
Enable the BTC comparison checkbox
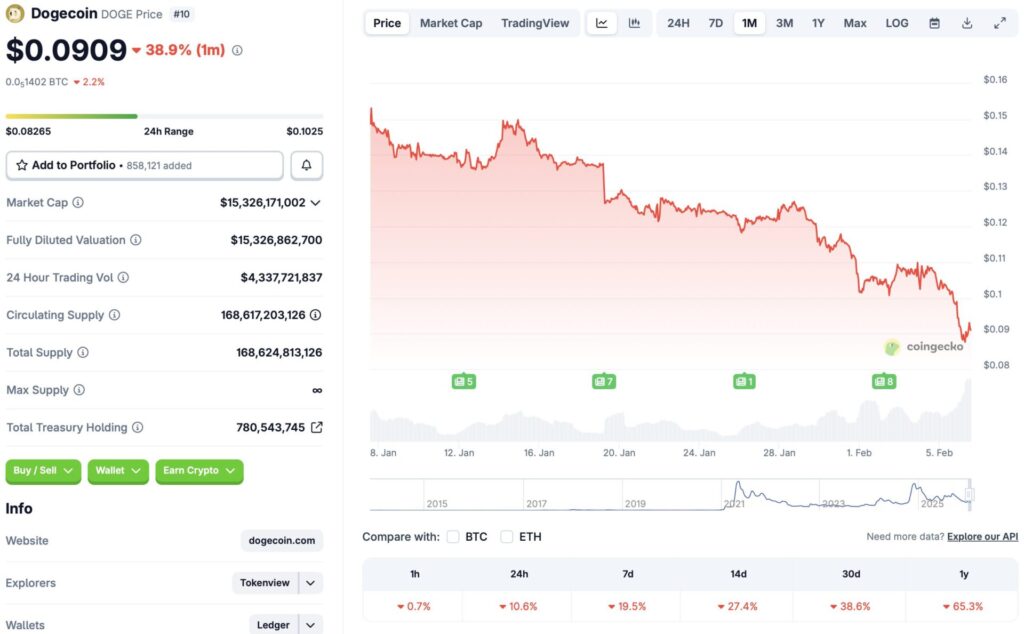pos(453,536)
